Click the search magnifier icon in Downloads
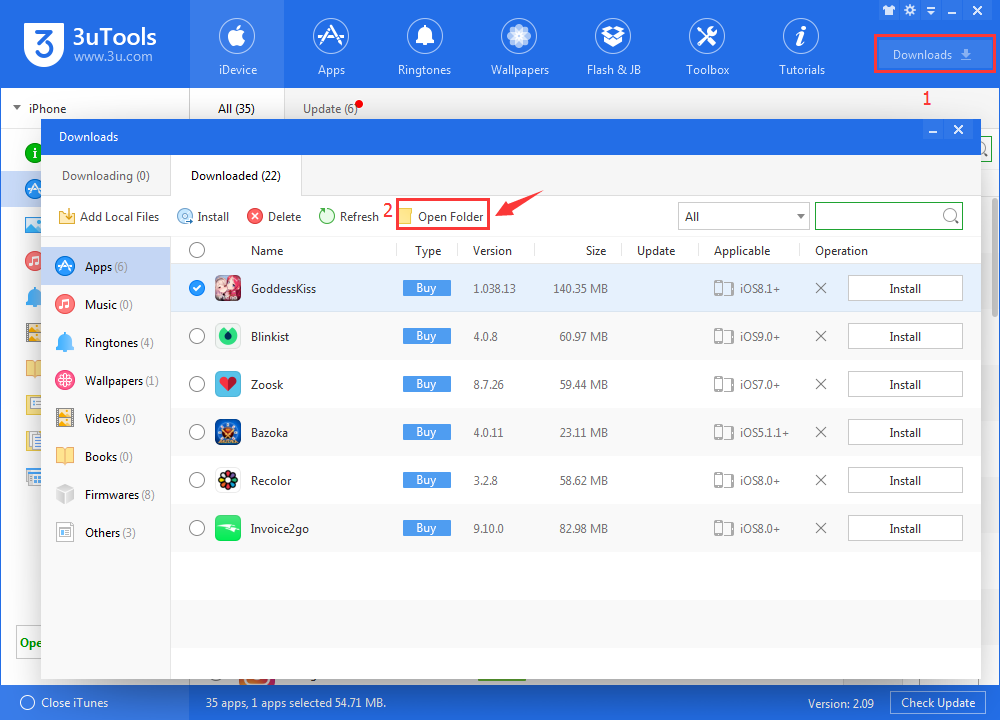 (x=950, y=216)
